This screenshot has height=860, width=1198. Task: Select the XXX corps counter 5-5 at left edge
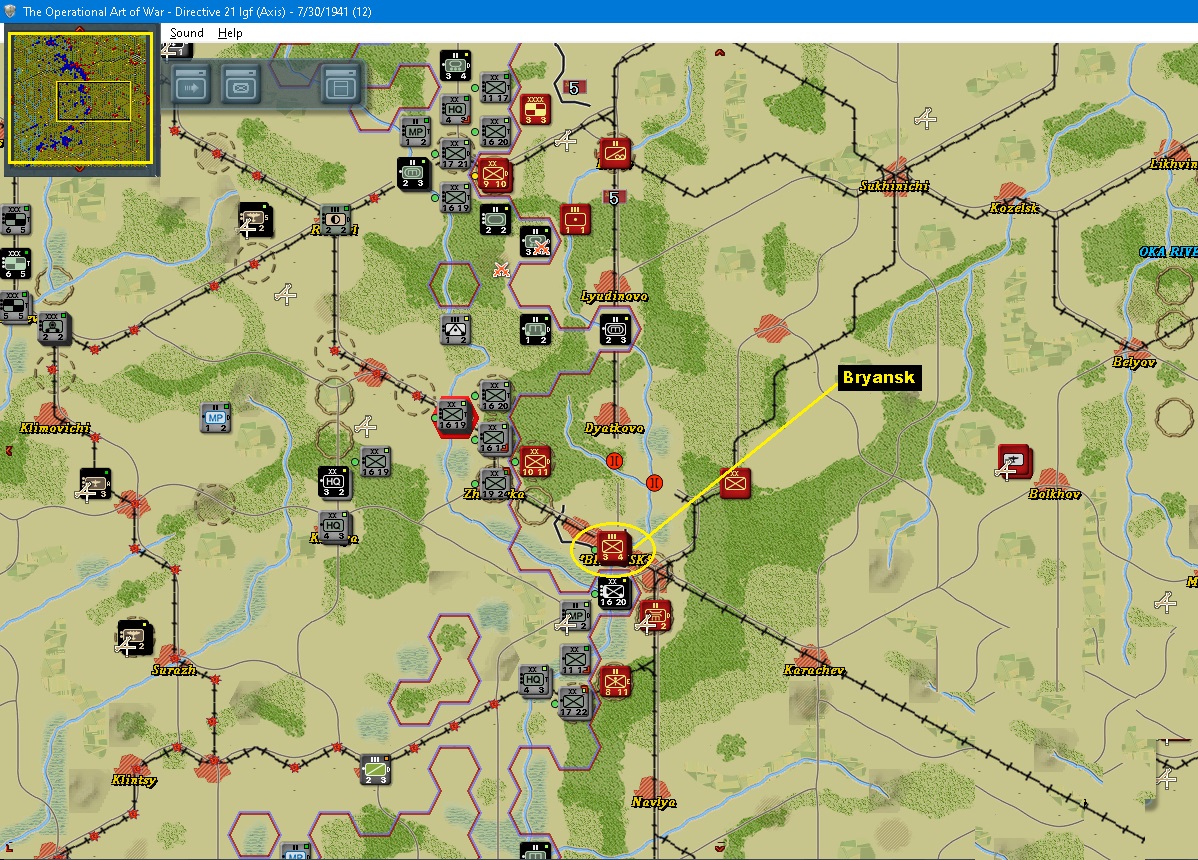click(15, 307)
